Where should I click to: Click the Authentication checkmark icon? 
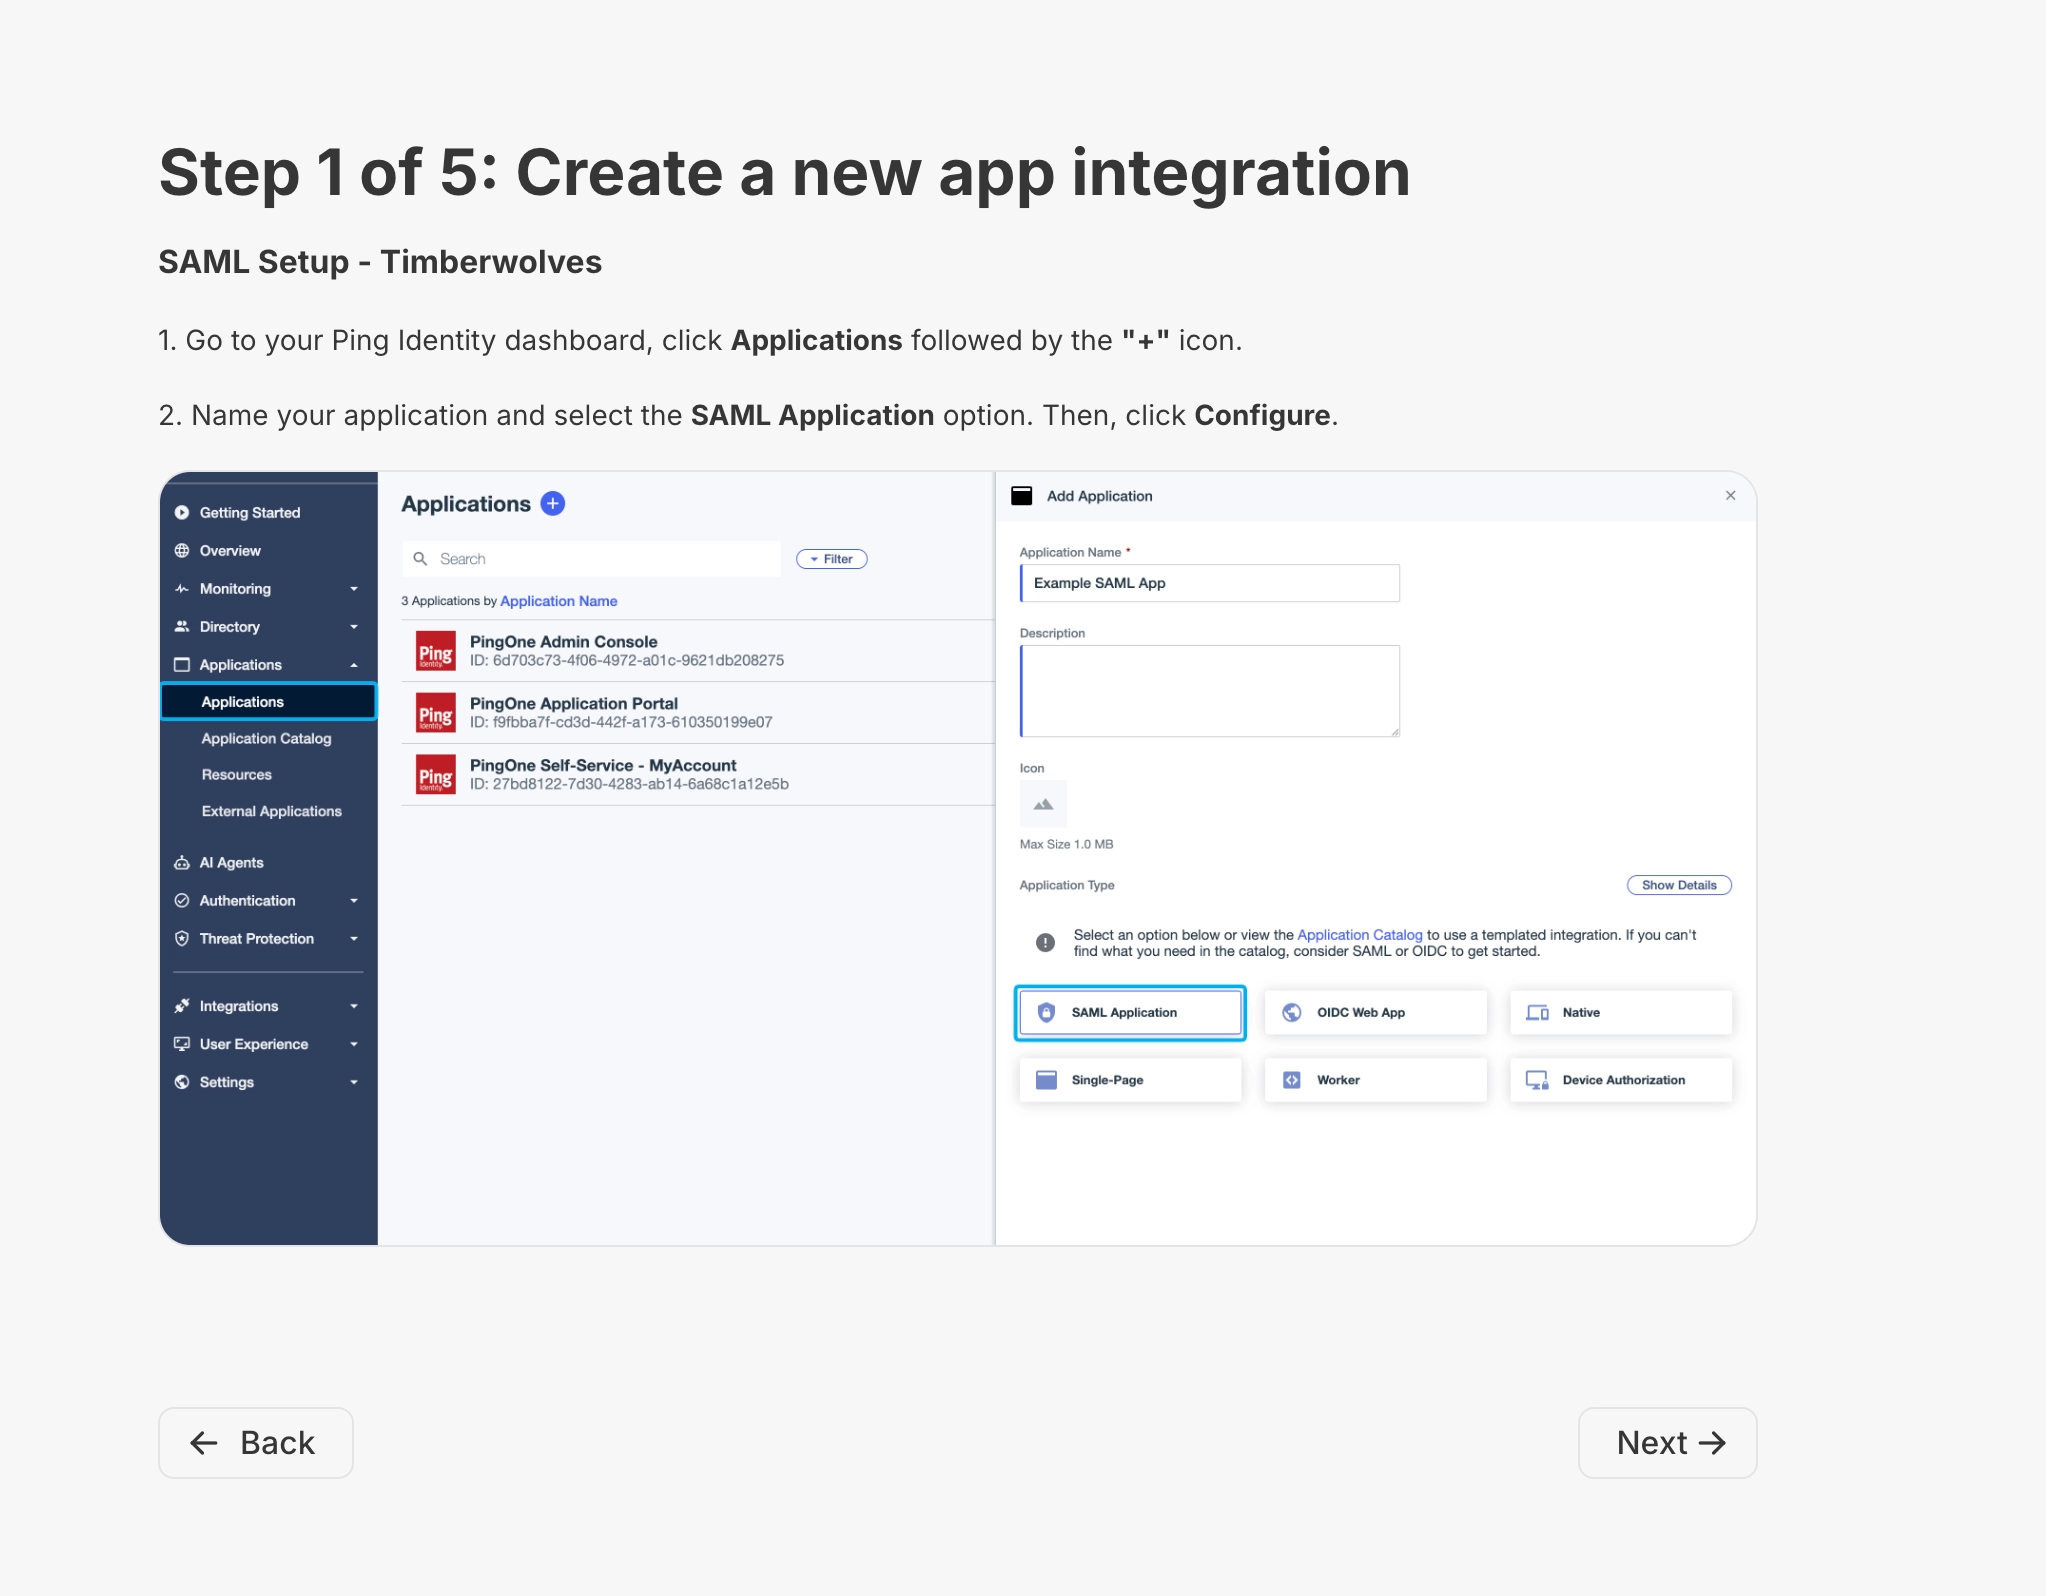pos(182,901)
